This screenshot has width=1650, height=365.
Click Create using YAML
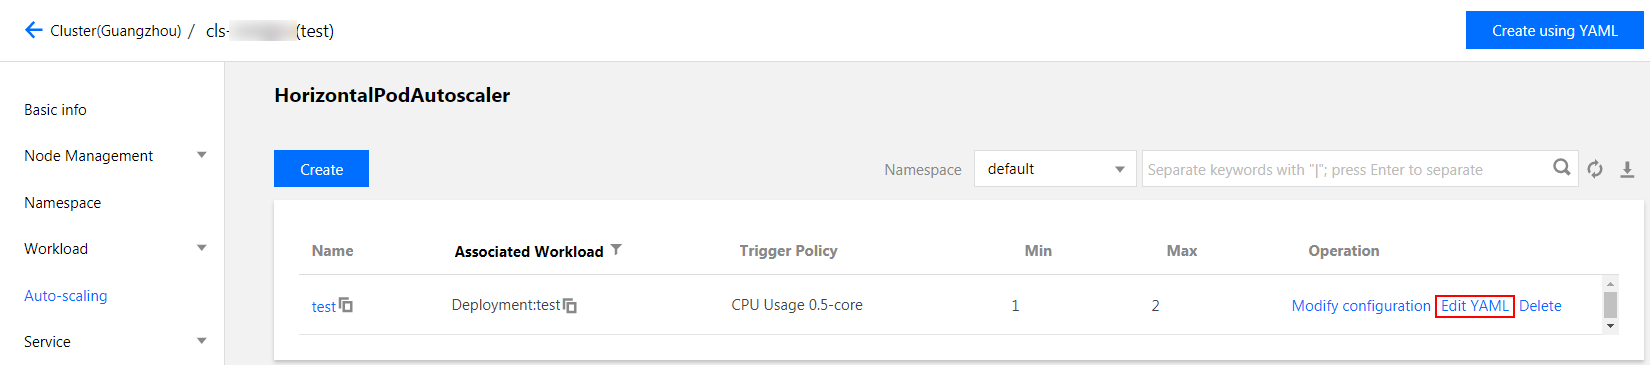point(1554,30)
